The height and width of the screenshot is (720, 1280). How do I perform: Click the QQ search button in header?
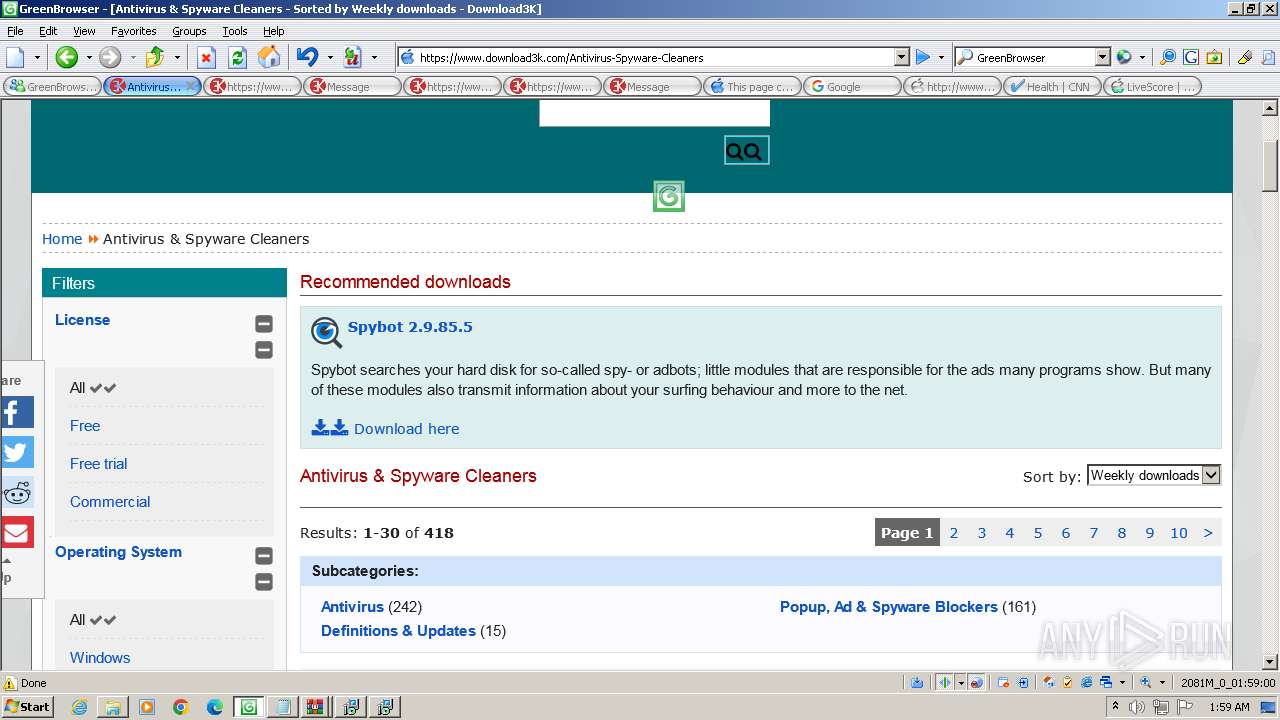746,151
